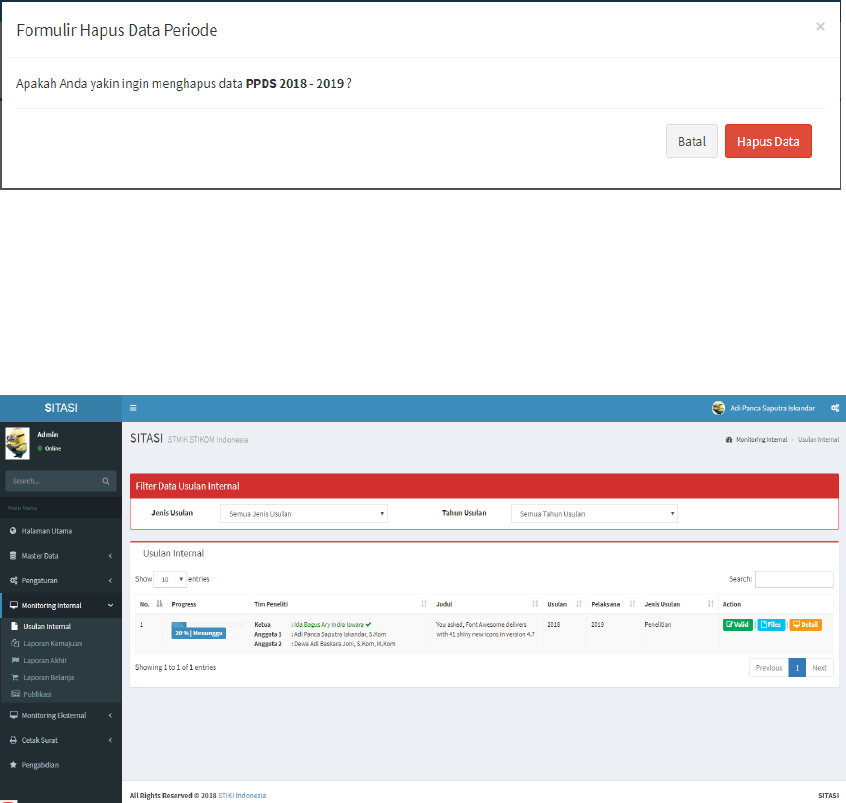Click the Master Data database icon
846x803 pixels.
pyautogui.click(x=13, y=556)
